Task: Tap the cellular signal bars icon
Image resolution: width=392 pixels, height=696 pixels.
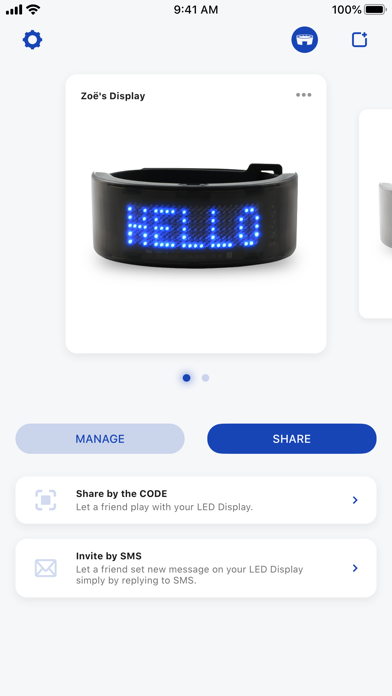Action: coord(14,10)
